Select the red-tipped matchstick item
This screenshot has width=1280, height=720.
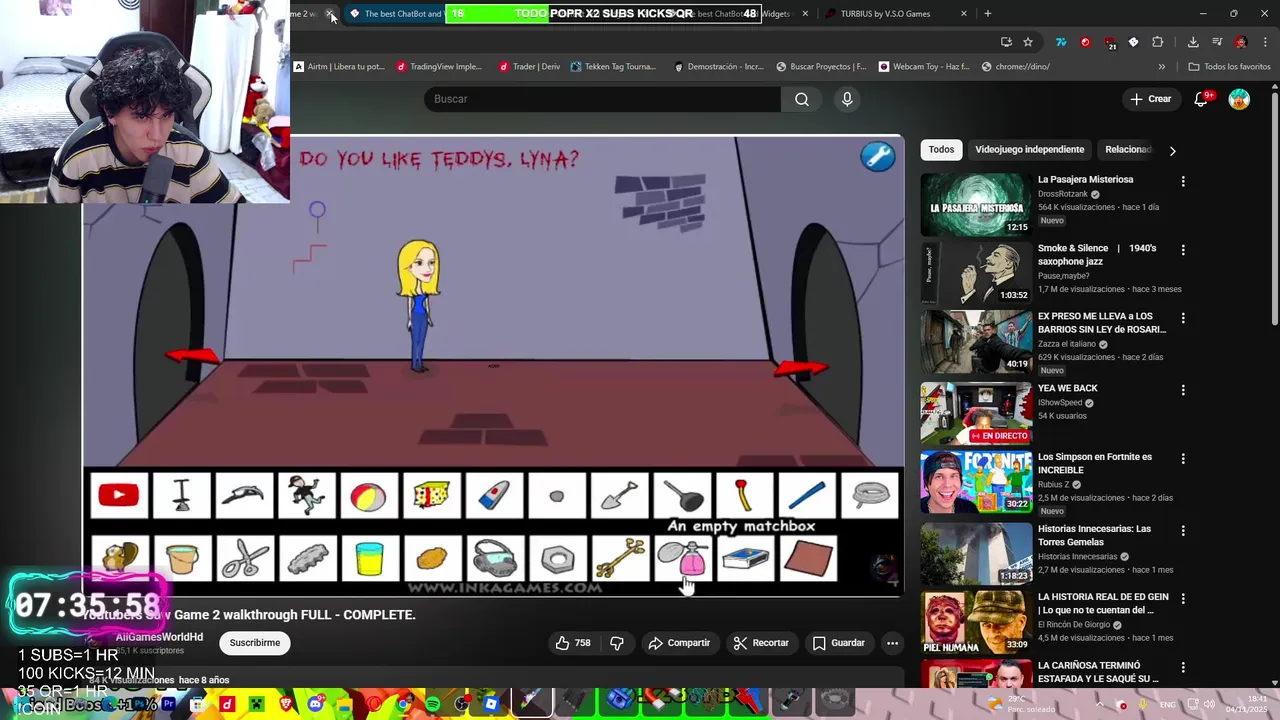click(744, 495)
